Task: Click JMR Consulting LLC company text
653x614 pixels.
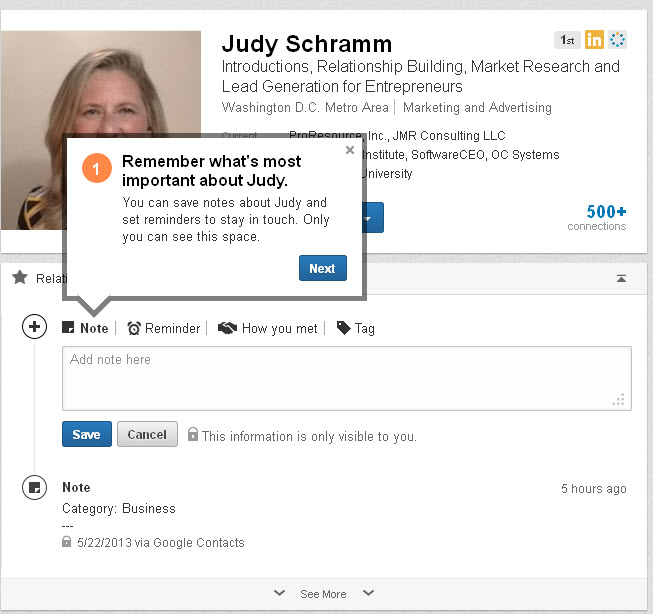Action: point(449,136)
